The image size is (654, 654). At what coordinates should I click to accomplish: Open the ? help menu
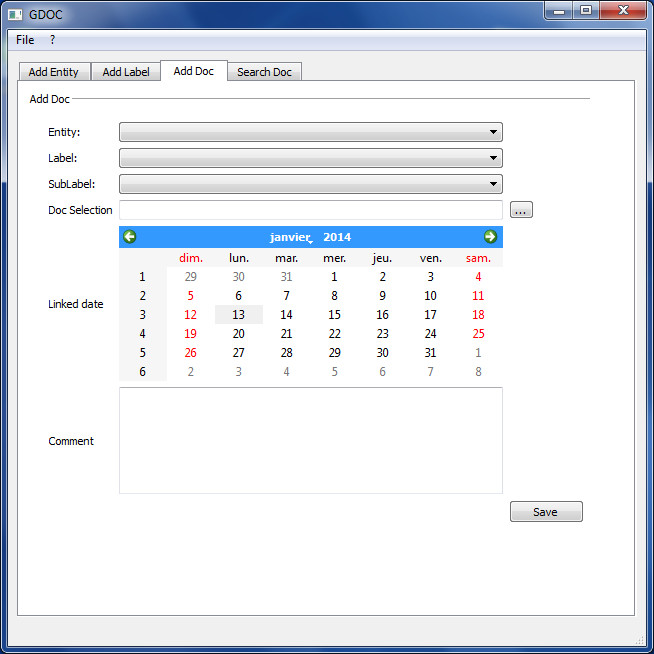(53, 40)
